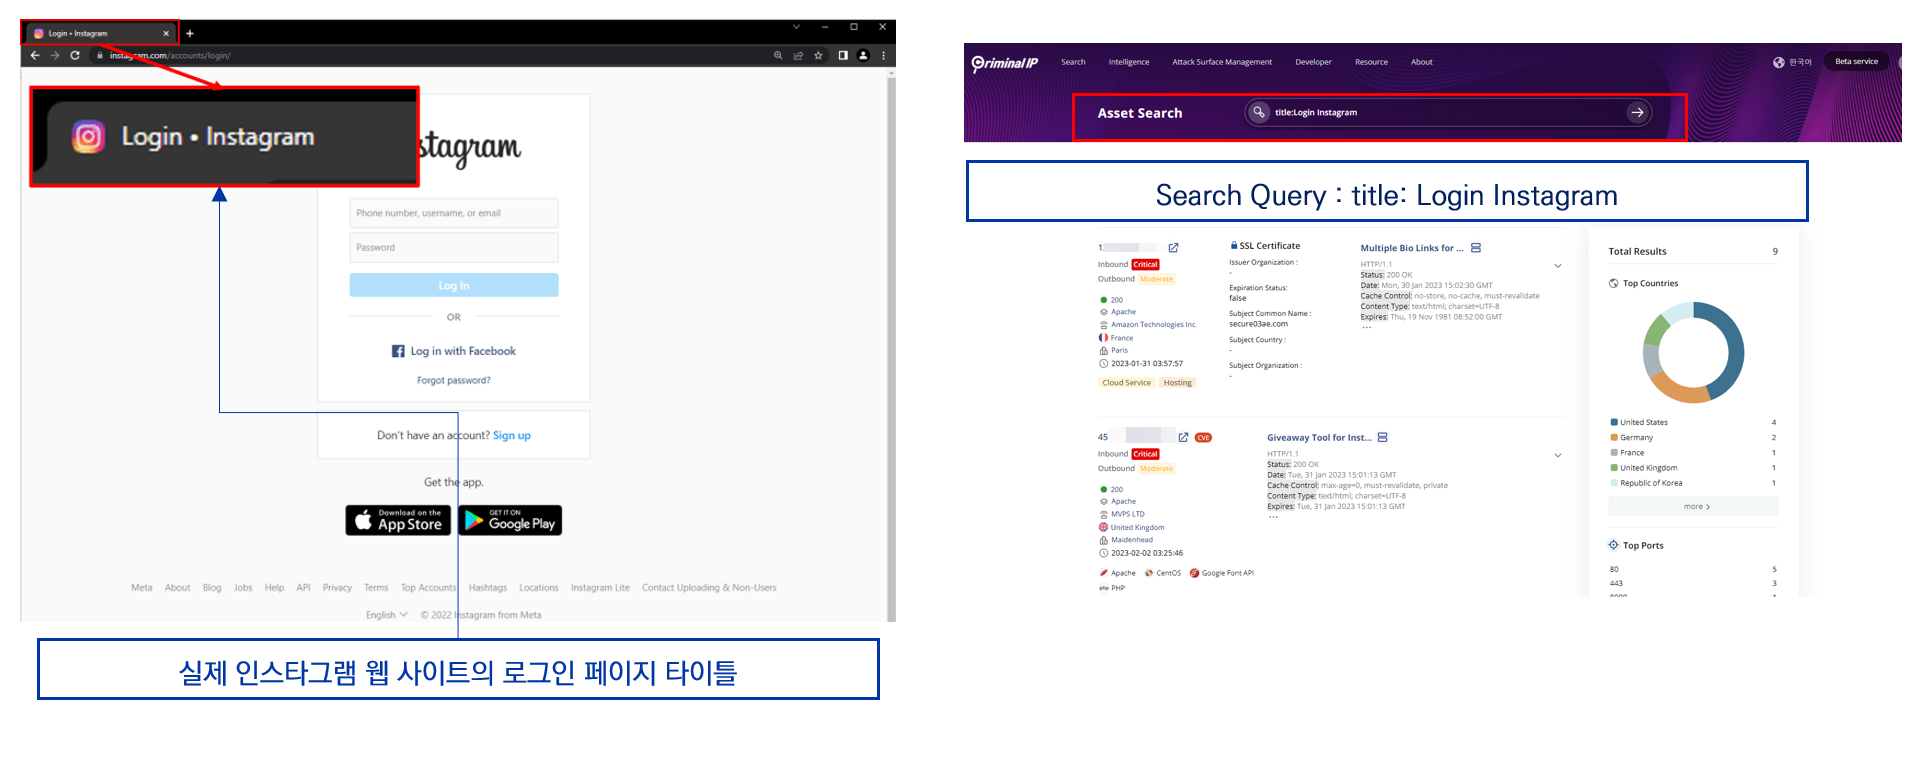Click the Asset Search arrow submit icon
Image resolution: width=1918 pixels, height=777 pixels.
(1637, 113)
